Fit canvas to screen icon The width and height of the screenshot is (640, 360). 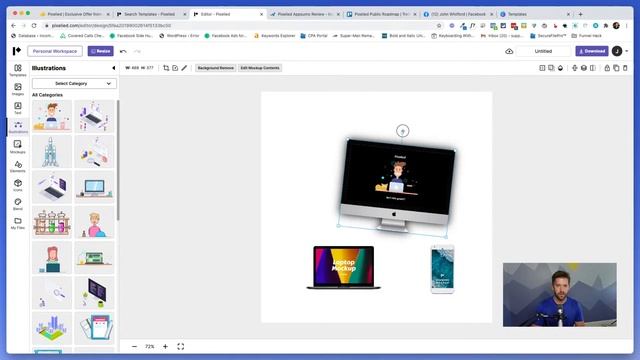pyautogui.click(x=180, y=347)
